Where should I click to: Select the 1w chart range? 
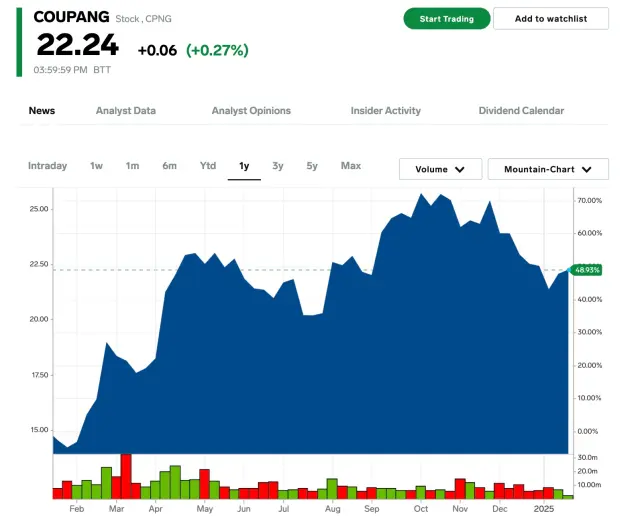tap(96, 166)
